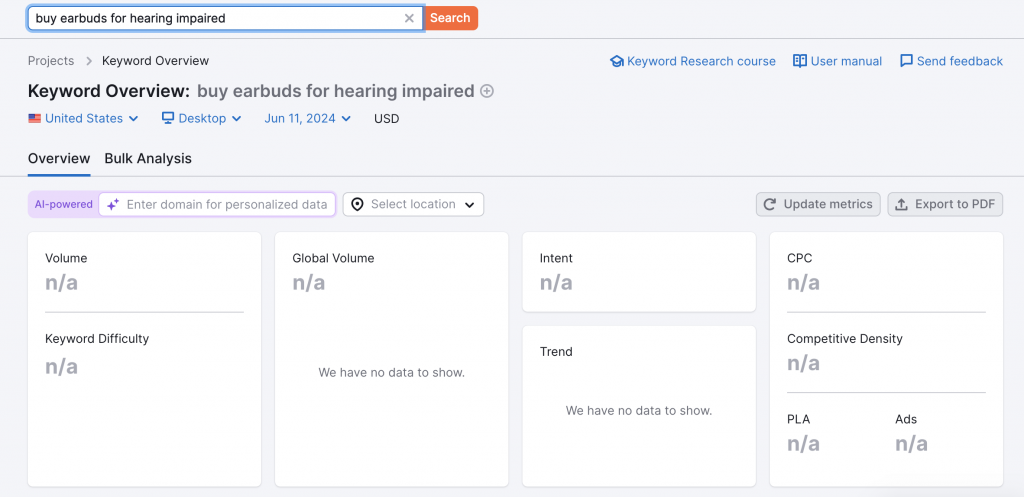This screenshot has height=497, width=1024.
Task: Click the Export to PDF button
Action: (945, 204)
